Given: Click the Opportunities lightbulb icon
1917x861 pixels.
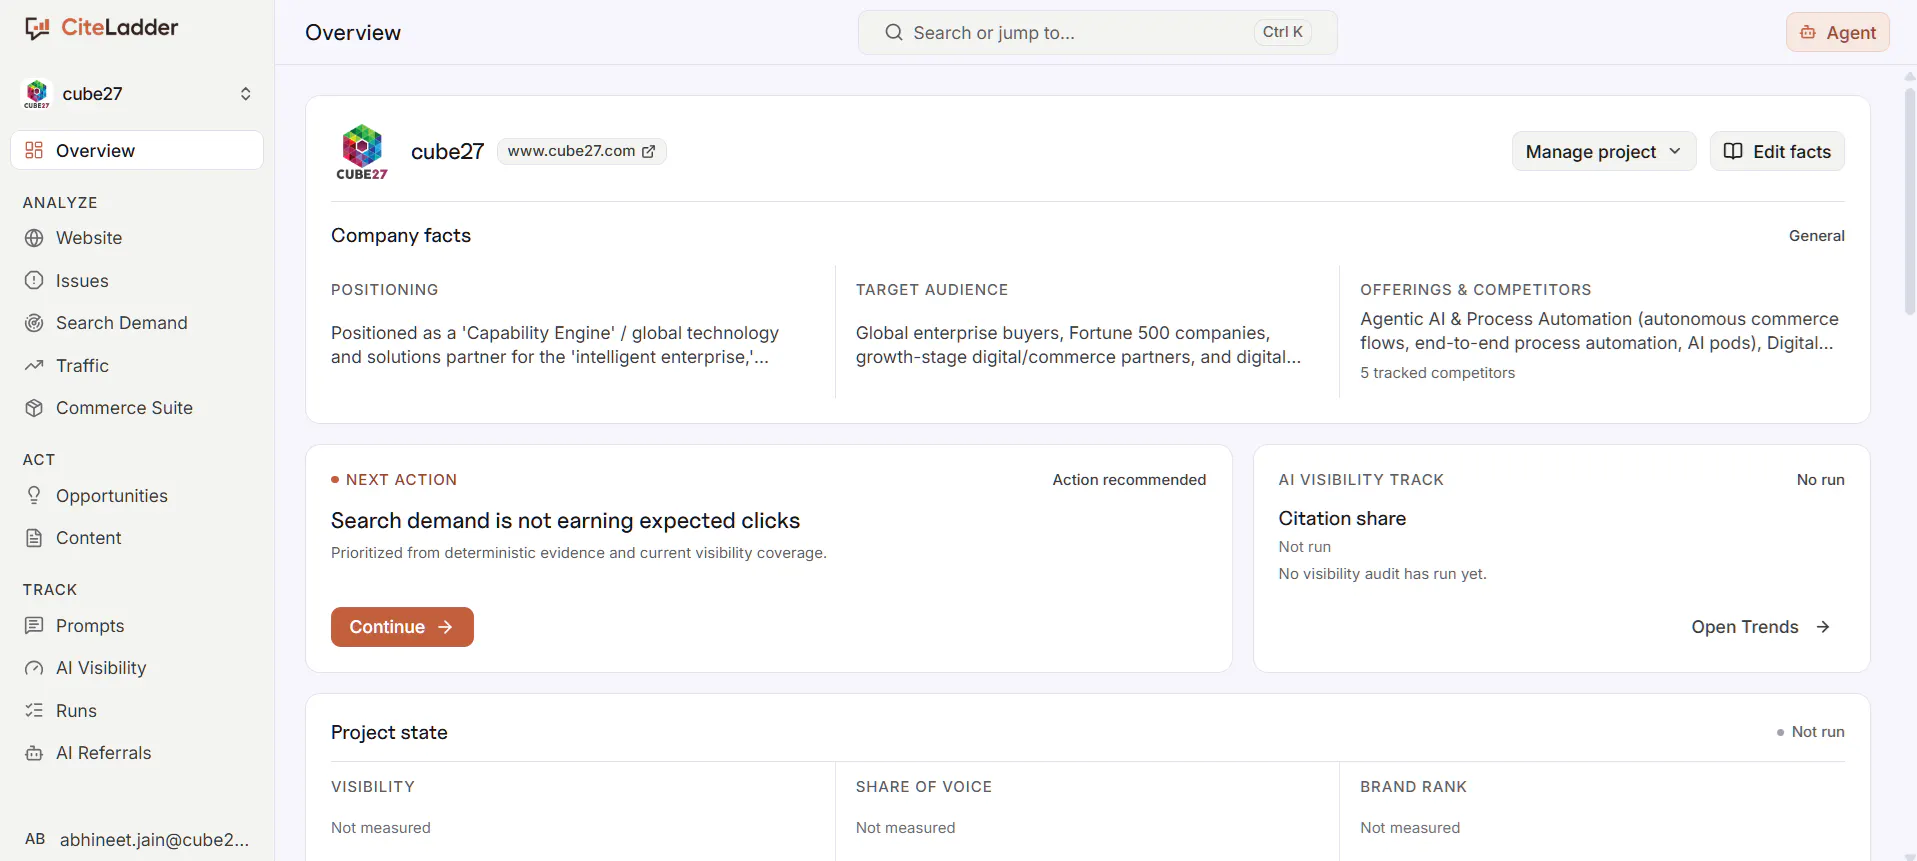Looking at the screenshot, I should [x=34, y=496].
